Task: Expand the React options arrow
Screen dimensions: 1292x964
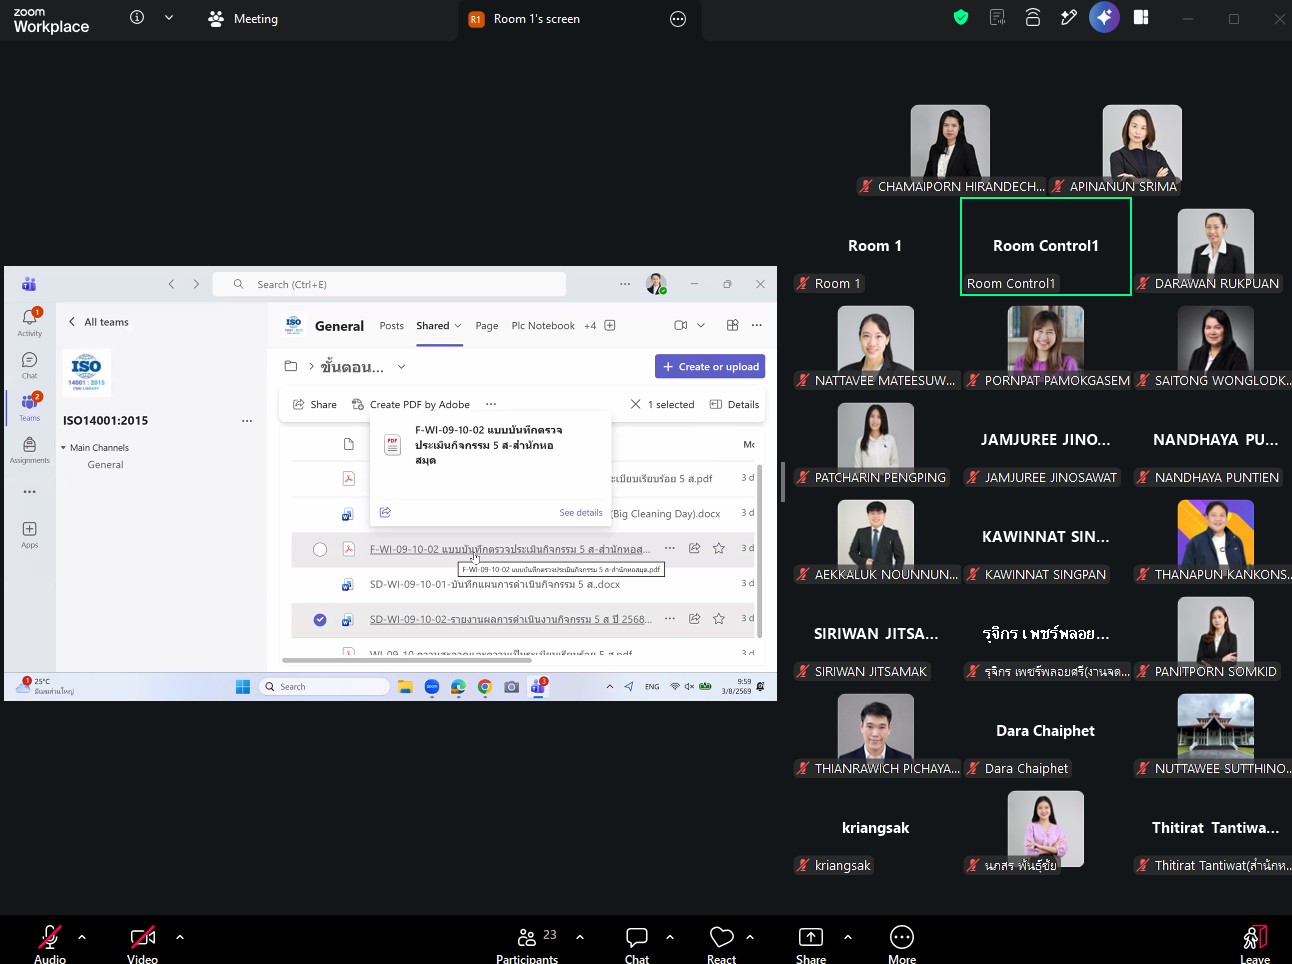Action: (x=750, y=937)
